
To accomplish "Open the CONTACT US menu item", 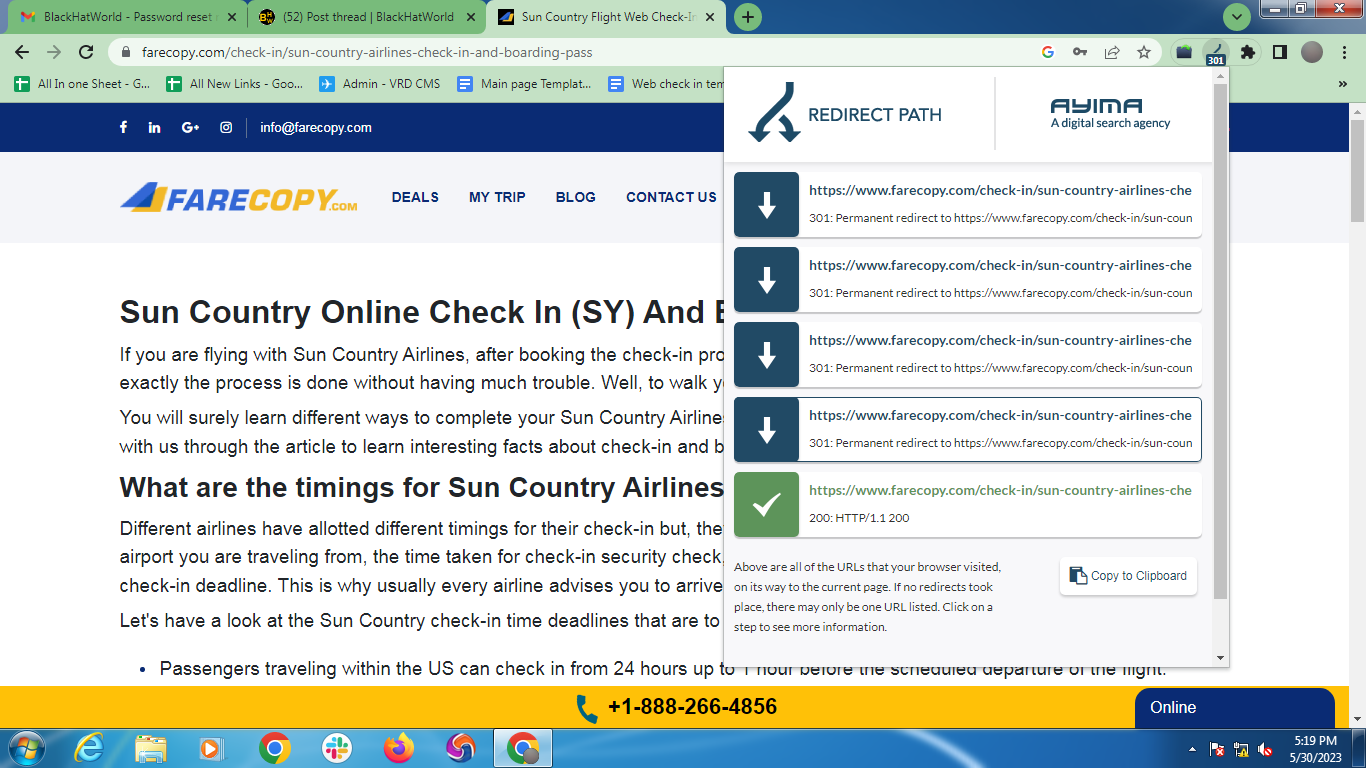I will point(671,197).
